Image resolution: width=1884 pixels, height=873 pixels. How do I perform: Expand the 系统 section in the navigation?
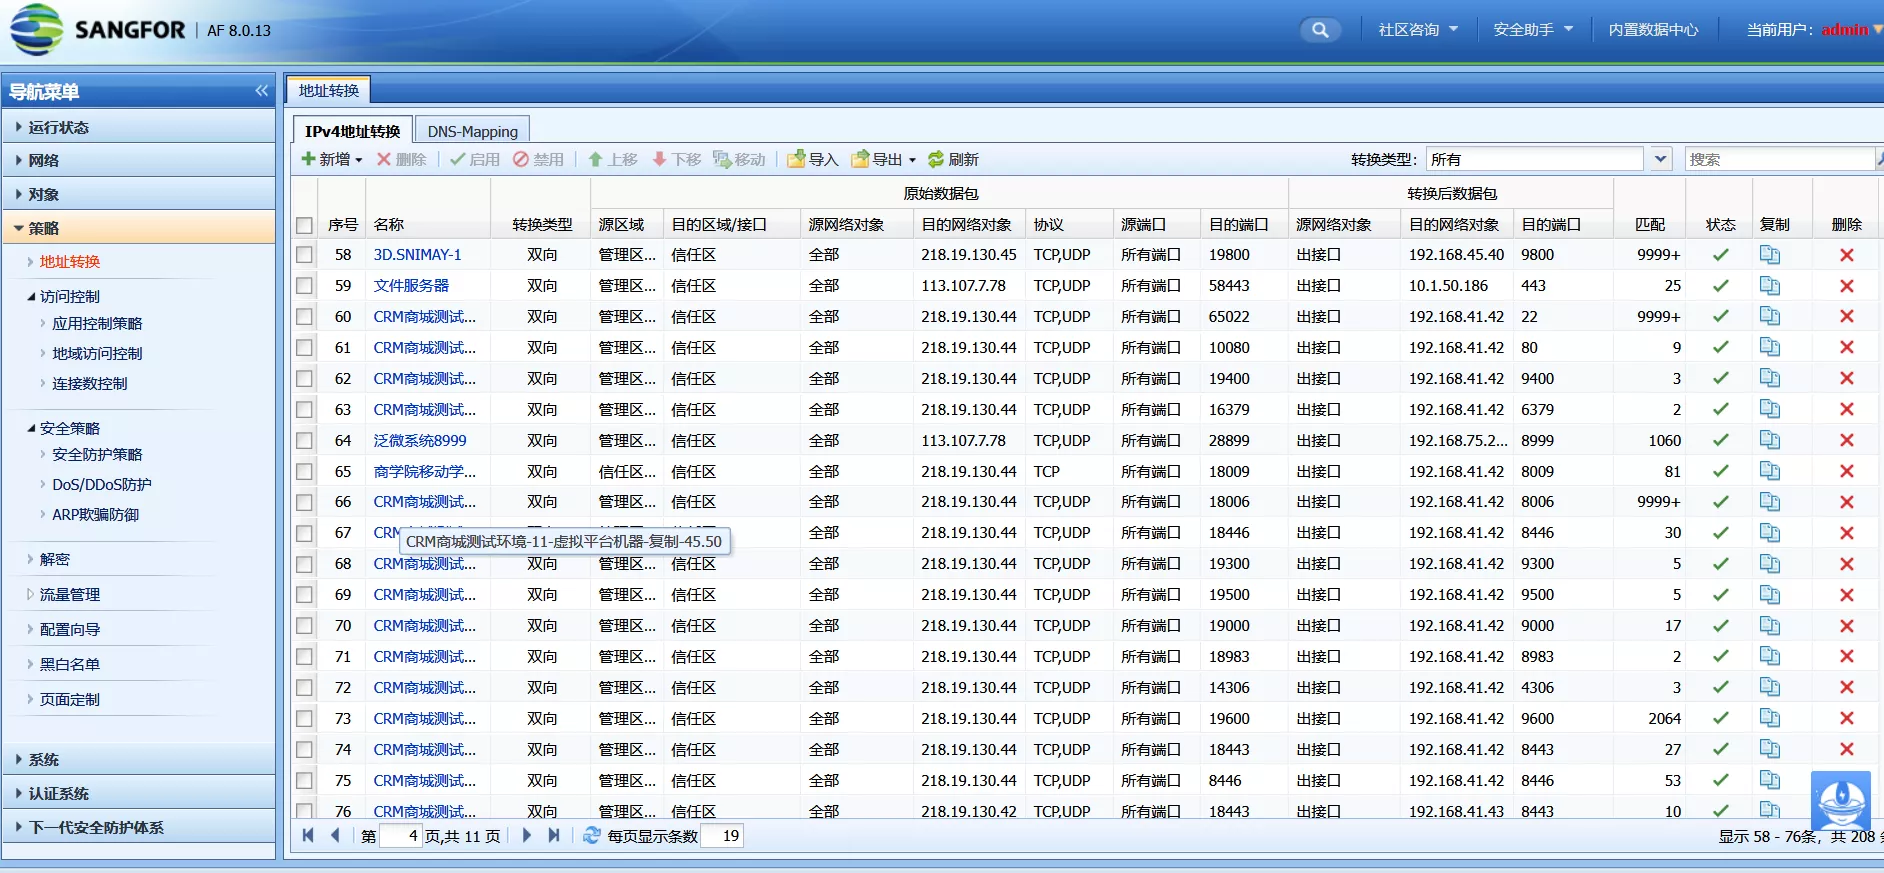(44, 760)
